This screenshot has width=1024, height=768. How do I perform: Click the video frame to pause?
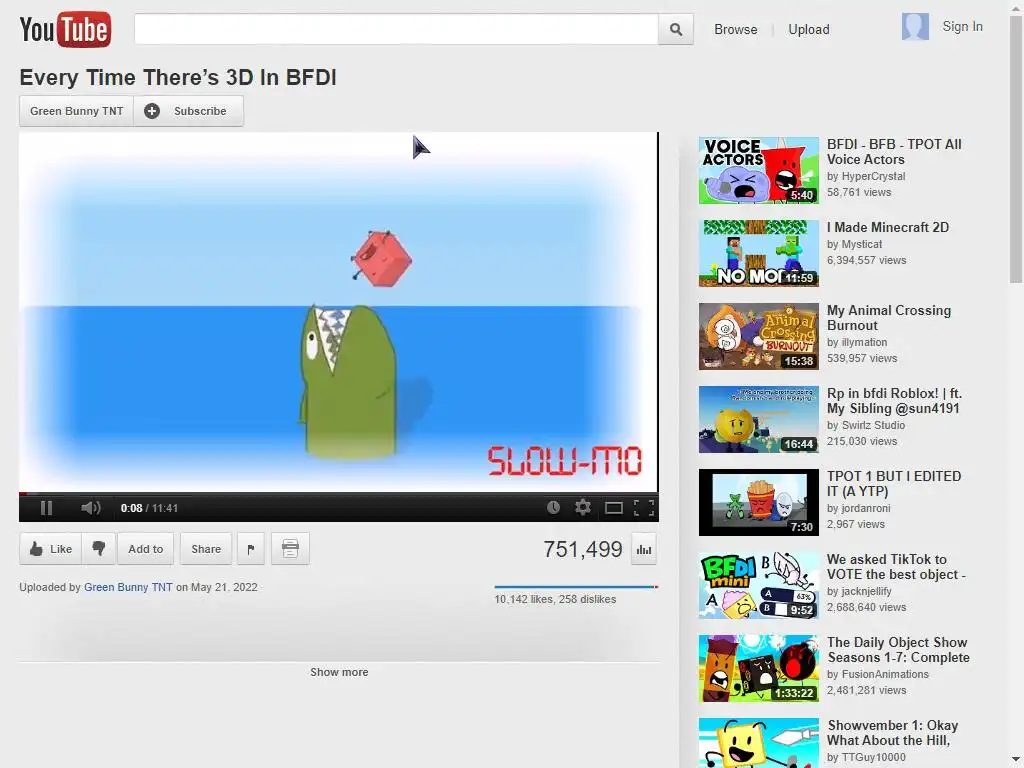coord(338,312)
